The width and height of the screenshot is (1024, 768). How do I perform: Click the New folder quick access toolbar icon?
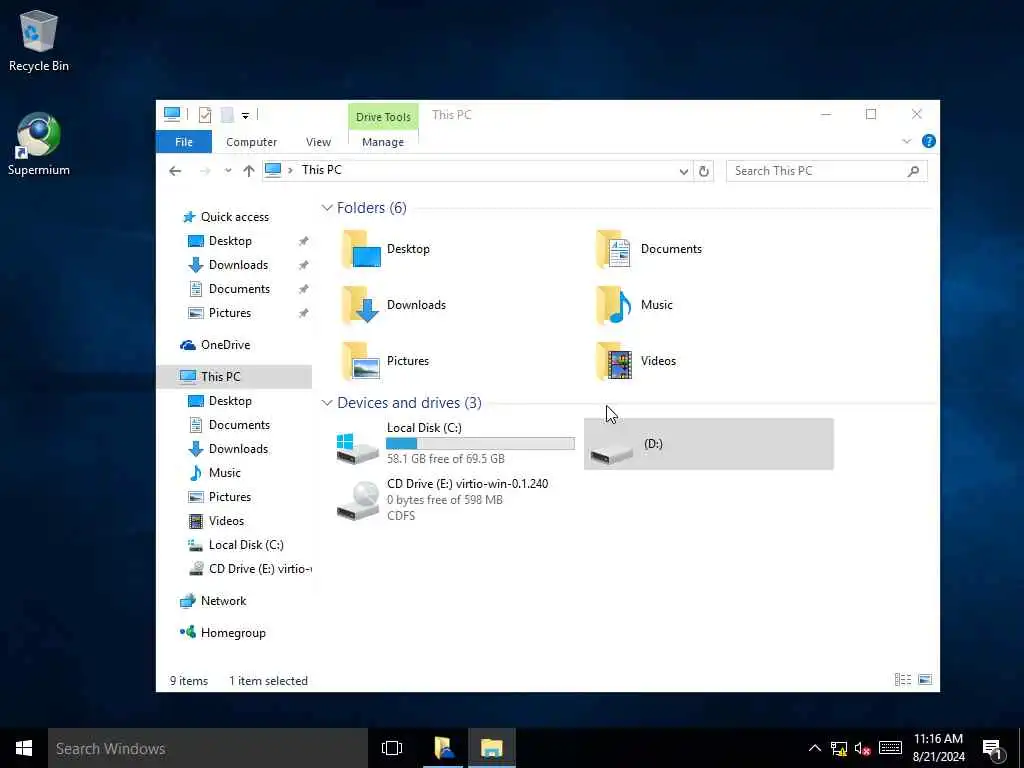(x=227, y=115)
